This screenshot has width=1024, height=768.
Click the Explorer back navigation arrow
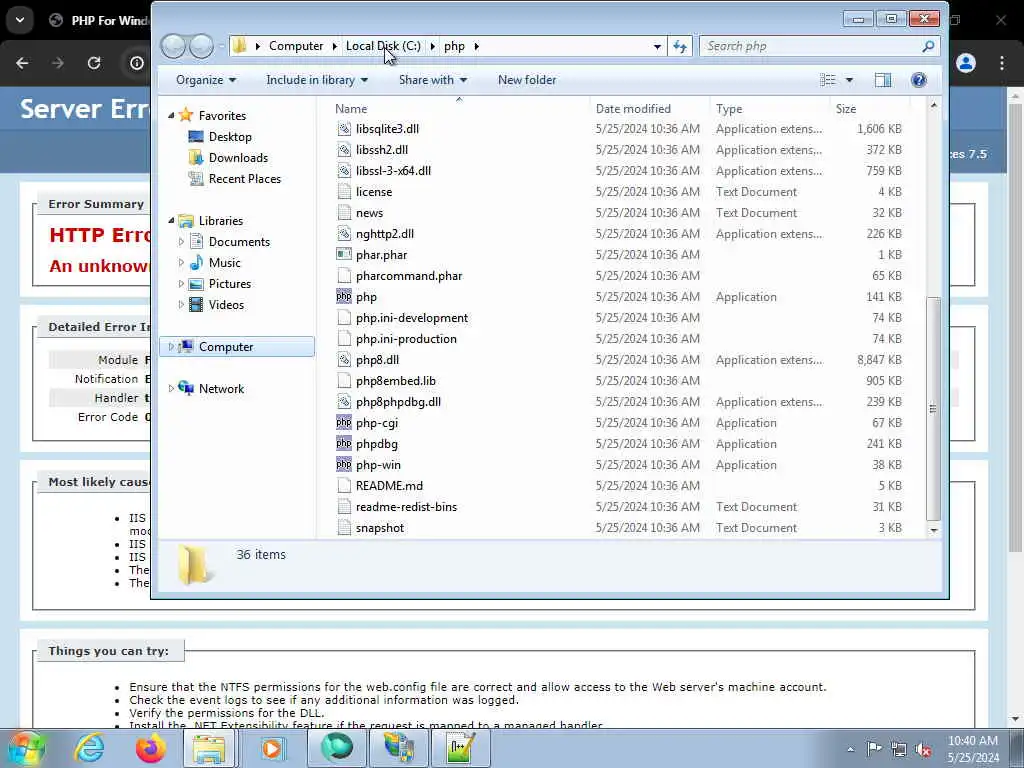pyautogui.click(x=173, y=46)
